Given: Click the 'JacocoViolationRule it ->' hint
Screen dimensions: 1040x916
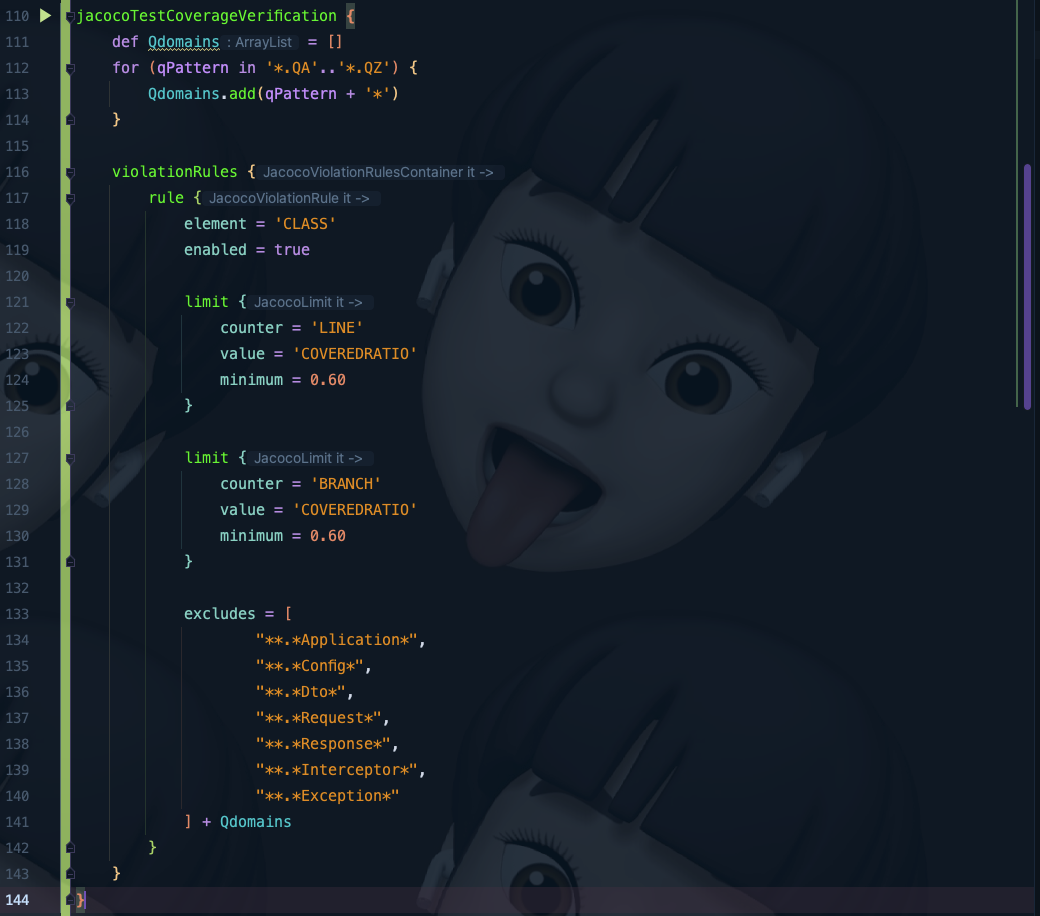Looking at the screenshot, I should point(289,198).
